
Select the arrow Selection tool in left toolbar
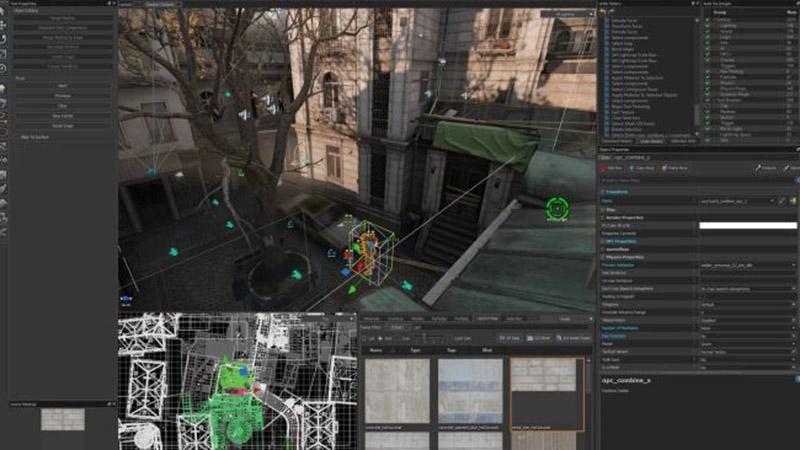(5, 13)
